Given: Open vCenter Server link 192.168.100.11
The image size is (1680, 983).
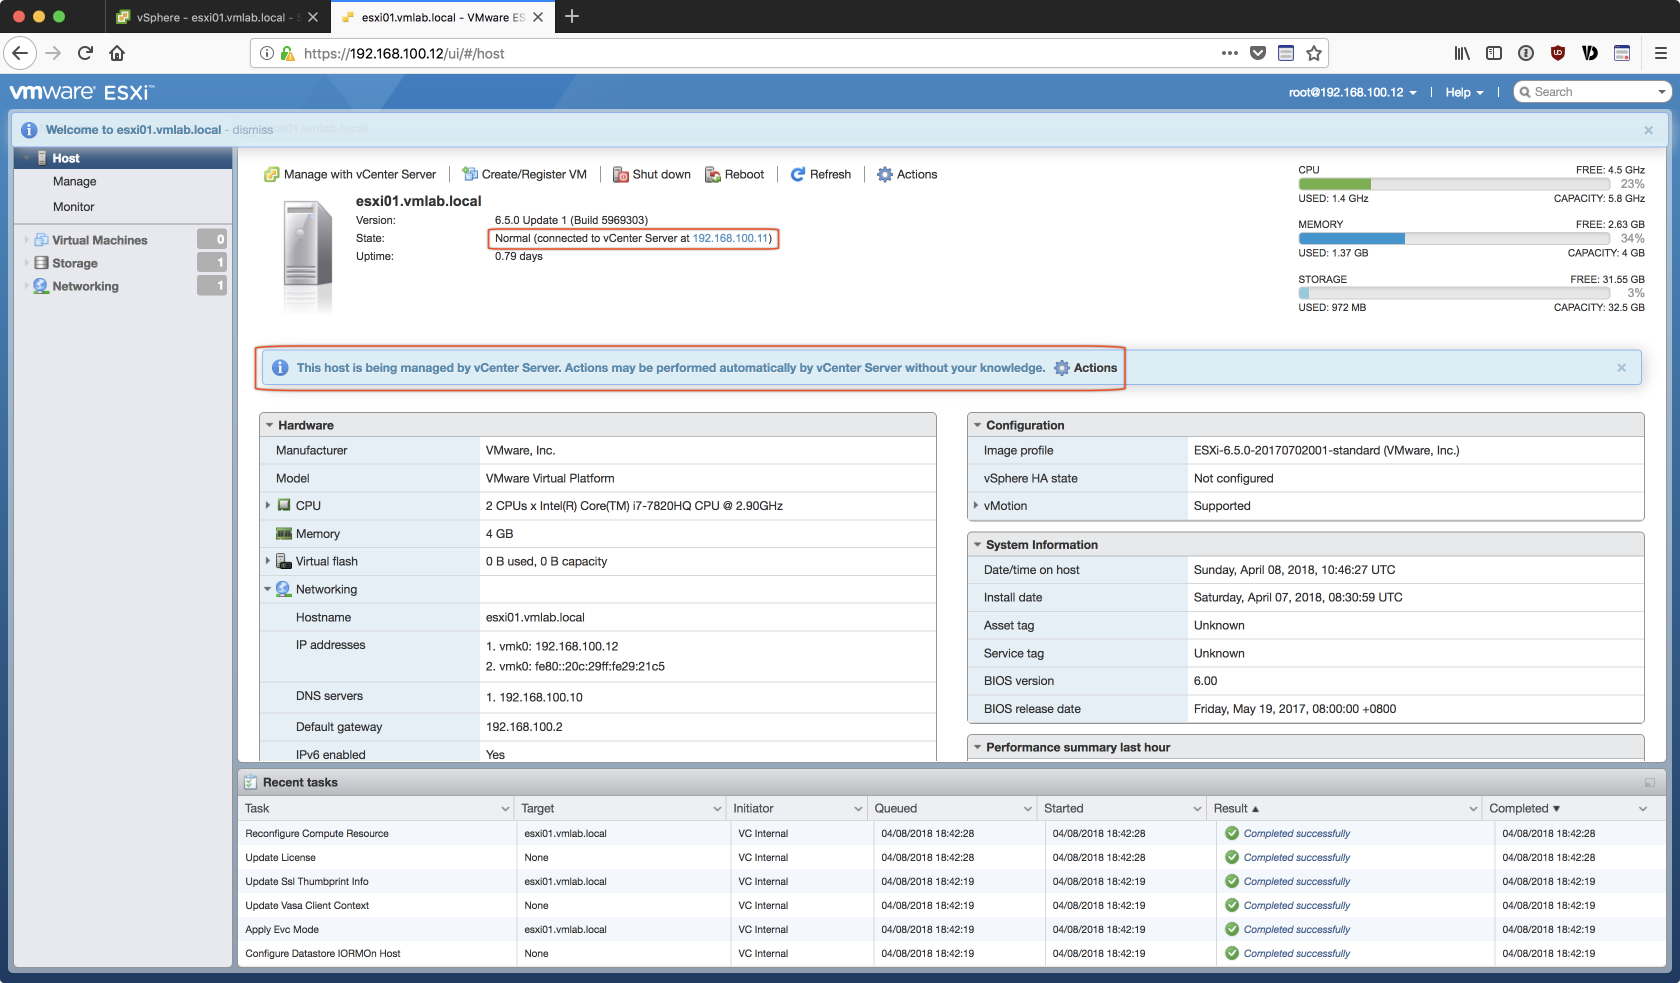Looking at the screenshot, I should coord(730,239).
